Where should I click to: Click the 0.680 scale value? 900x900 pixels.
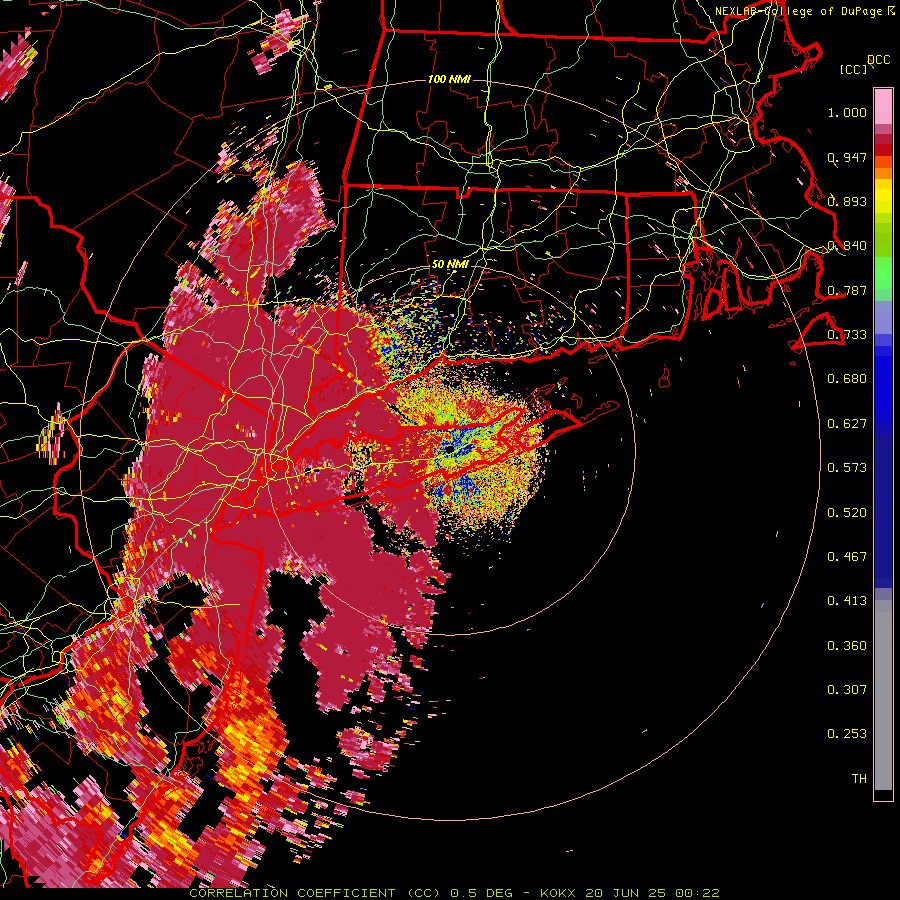[x=847, y=379]
